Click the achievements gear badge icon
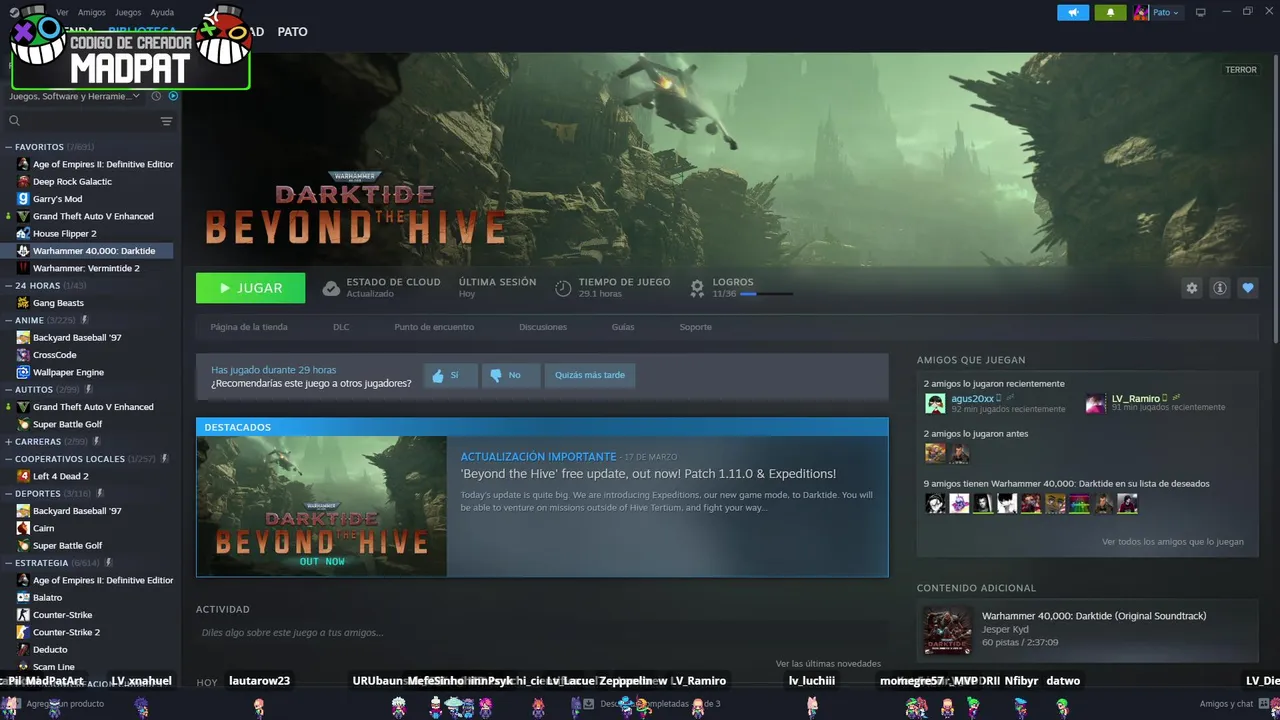Screen dimensions: 1280x720 [x=697, y=288]
